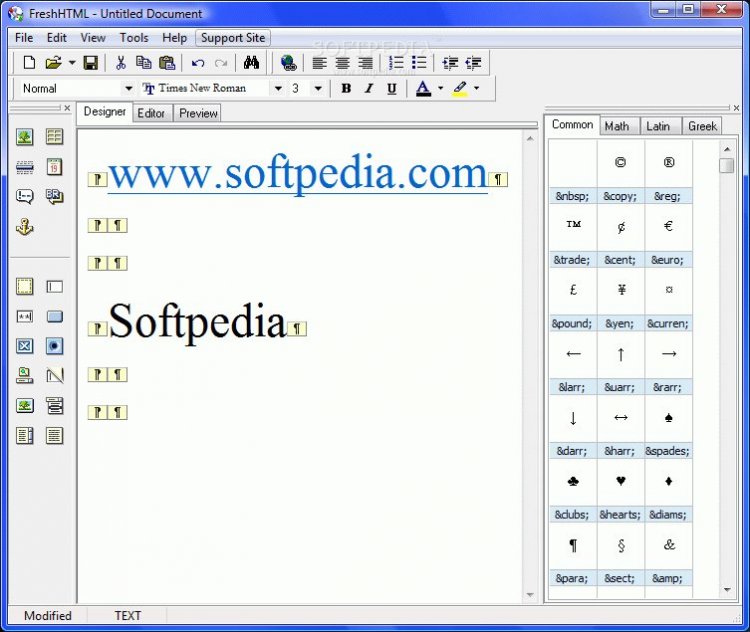Viewport: 750px width, 632px height.
Task: Apply the font color button
Action: coord(423,89)
